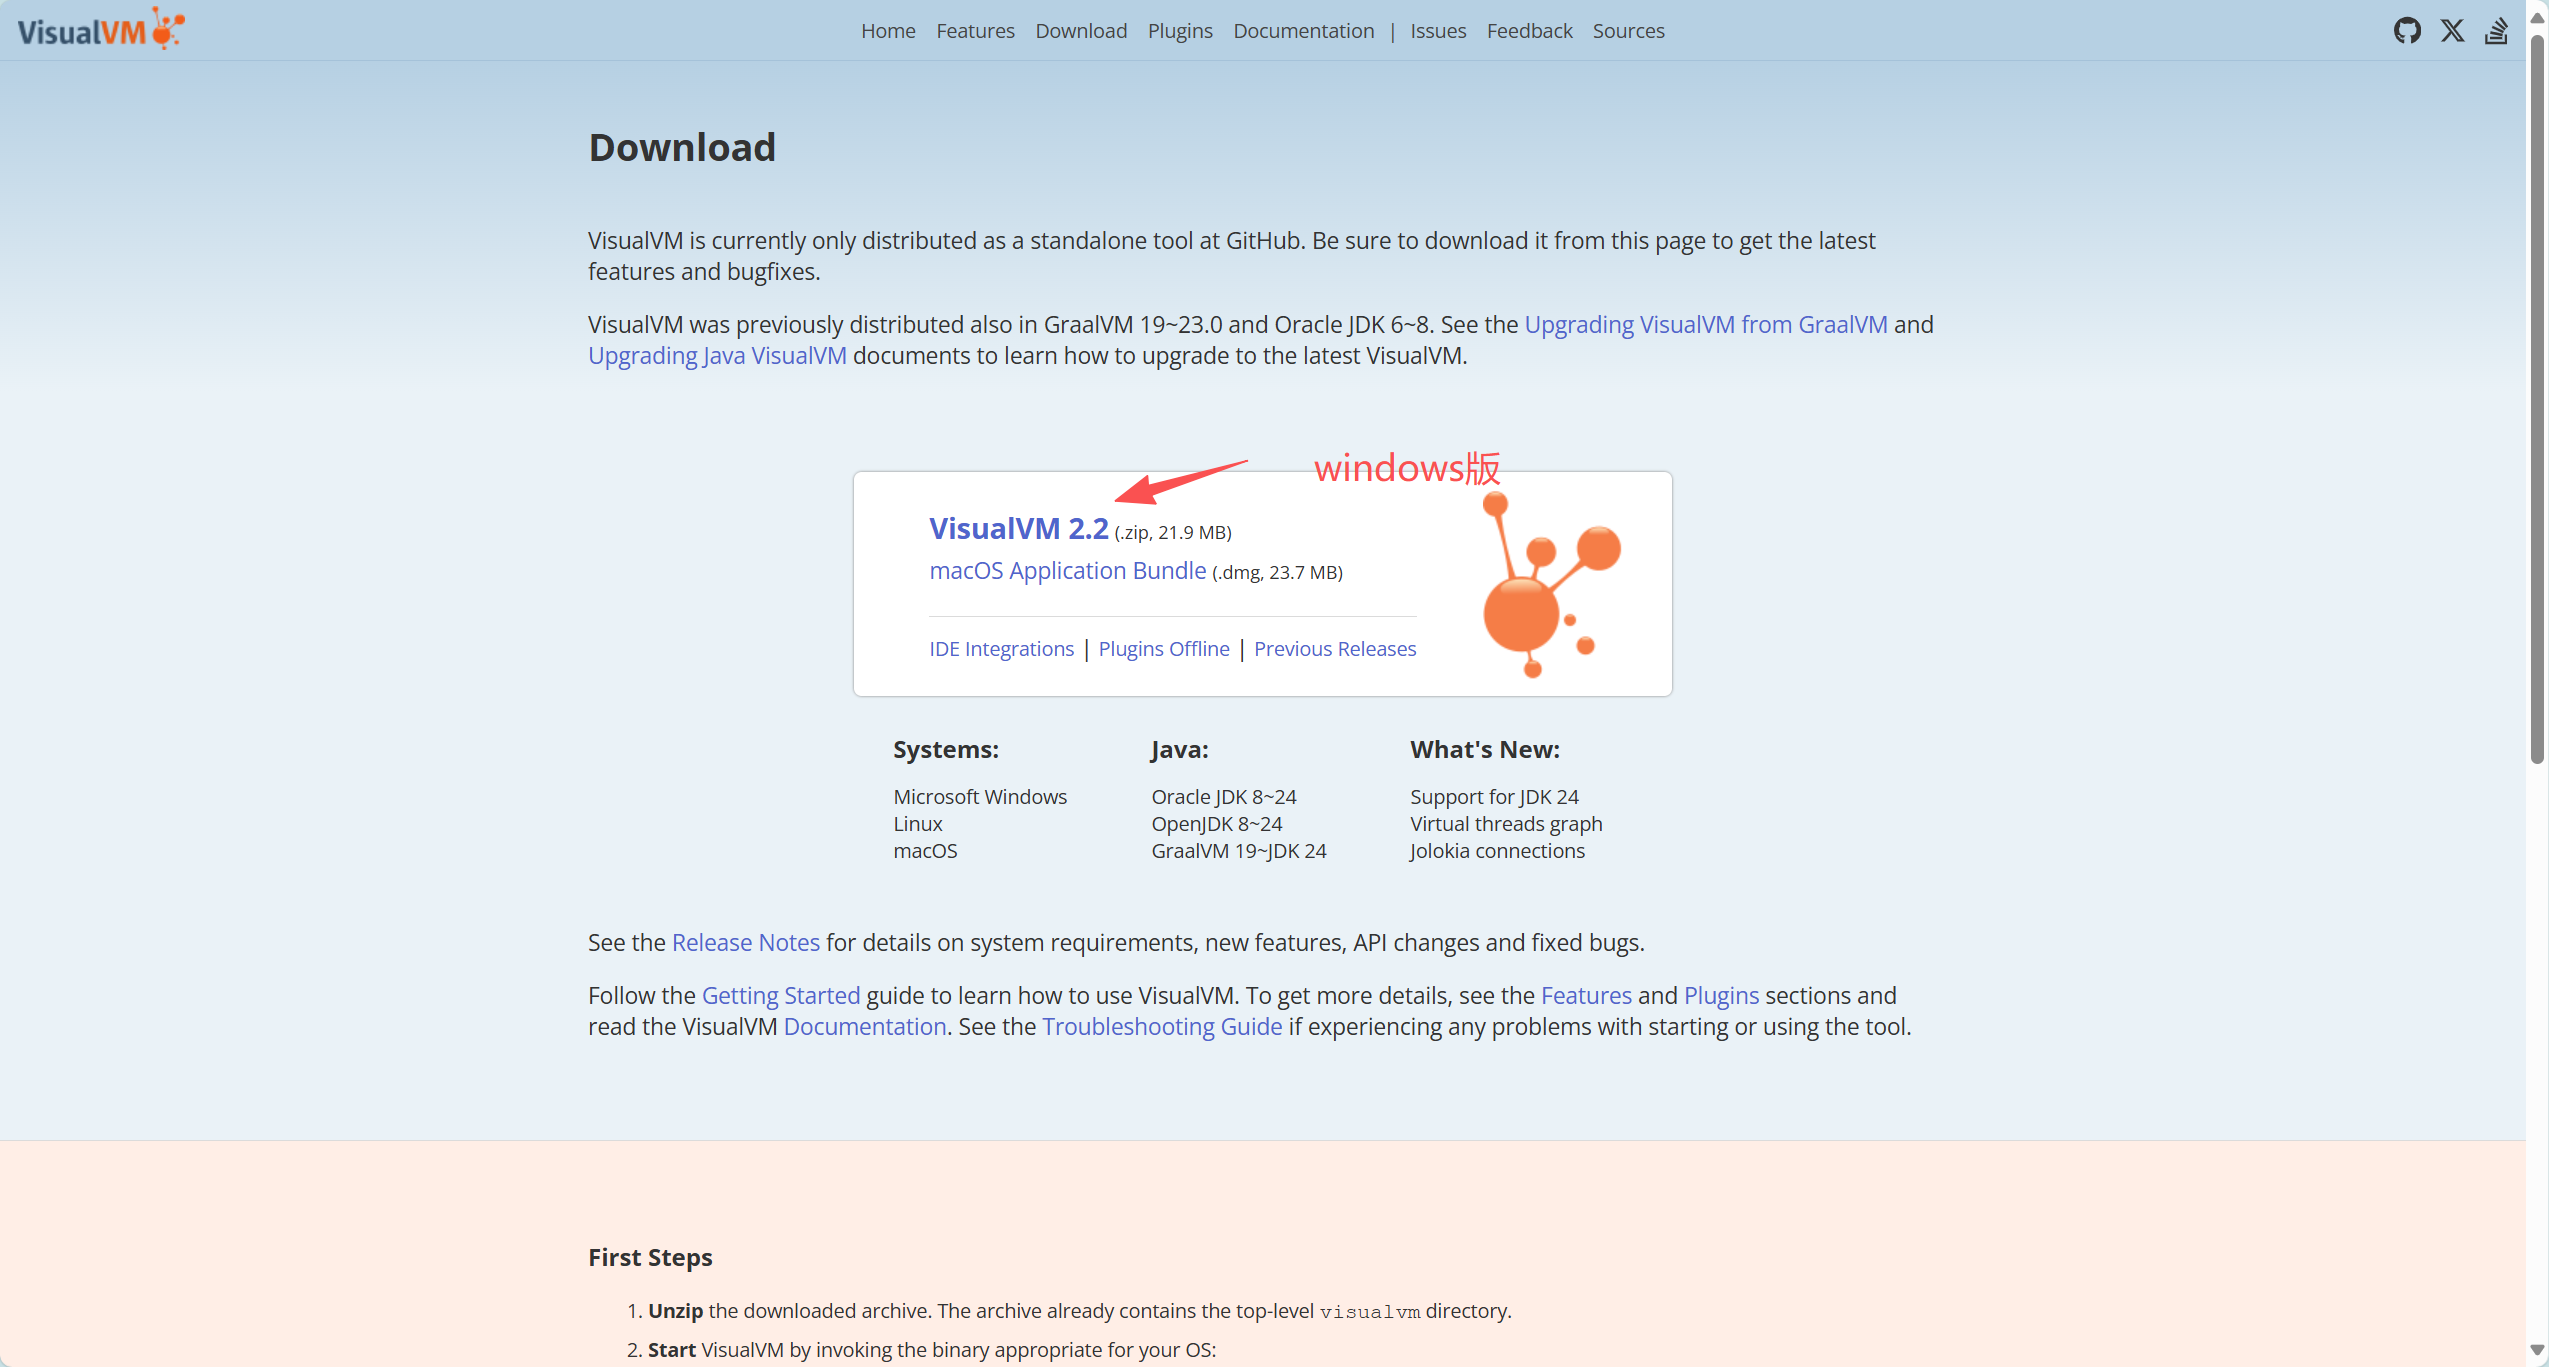Download VisualVM 2.2 zip archive
The height and width of the screenshot is (1367, 2549).
[1017, 529]
